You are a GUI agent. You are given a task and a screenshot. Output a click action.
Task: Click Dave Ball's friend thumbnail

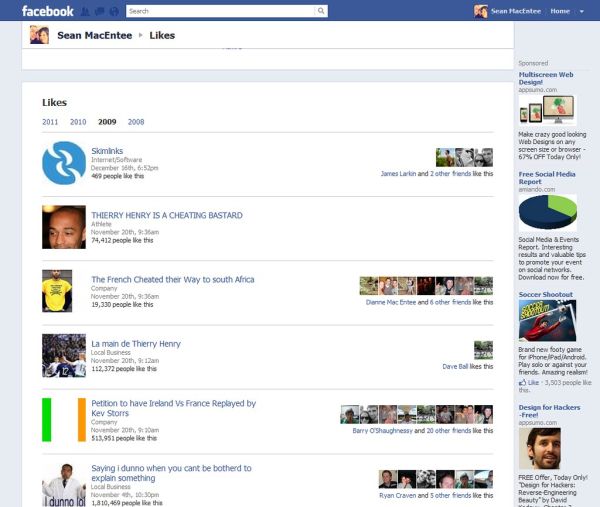(x=483, y=350)
